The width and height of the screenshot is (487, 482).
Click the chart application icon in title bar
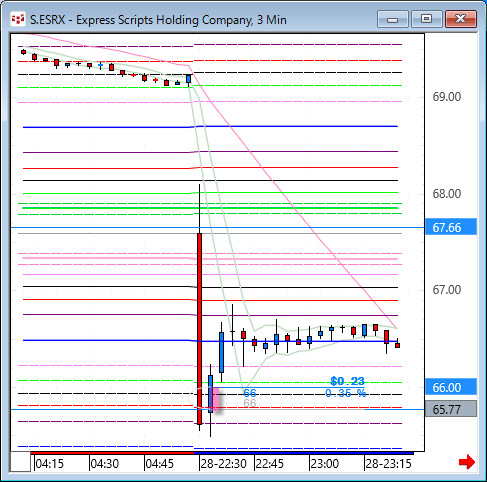(x=18, y=19)
